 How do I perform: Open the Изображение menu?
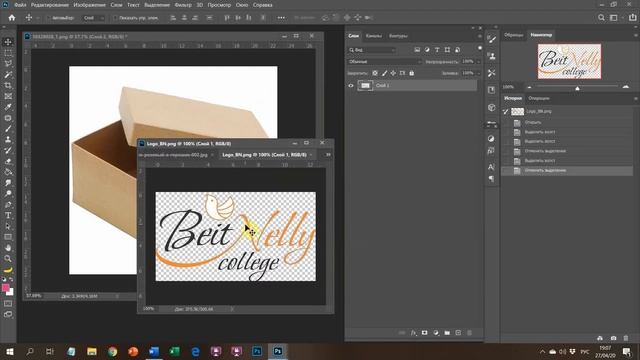coord(89,5)
